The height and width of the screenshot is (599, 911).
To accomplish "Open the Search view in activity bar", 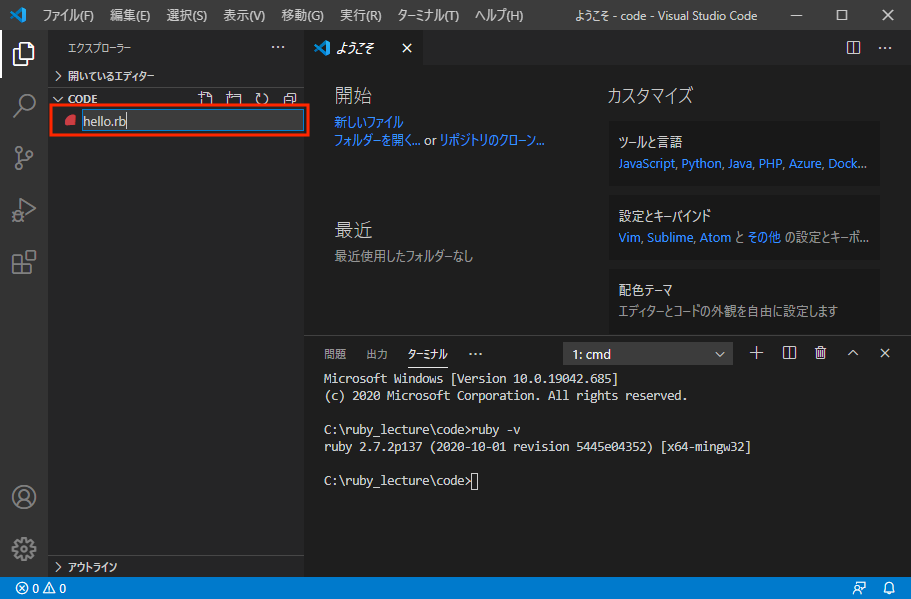I will [23, 106].
